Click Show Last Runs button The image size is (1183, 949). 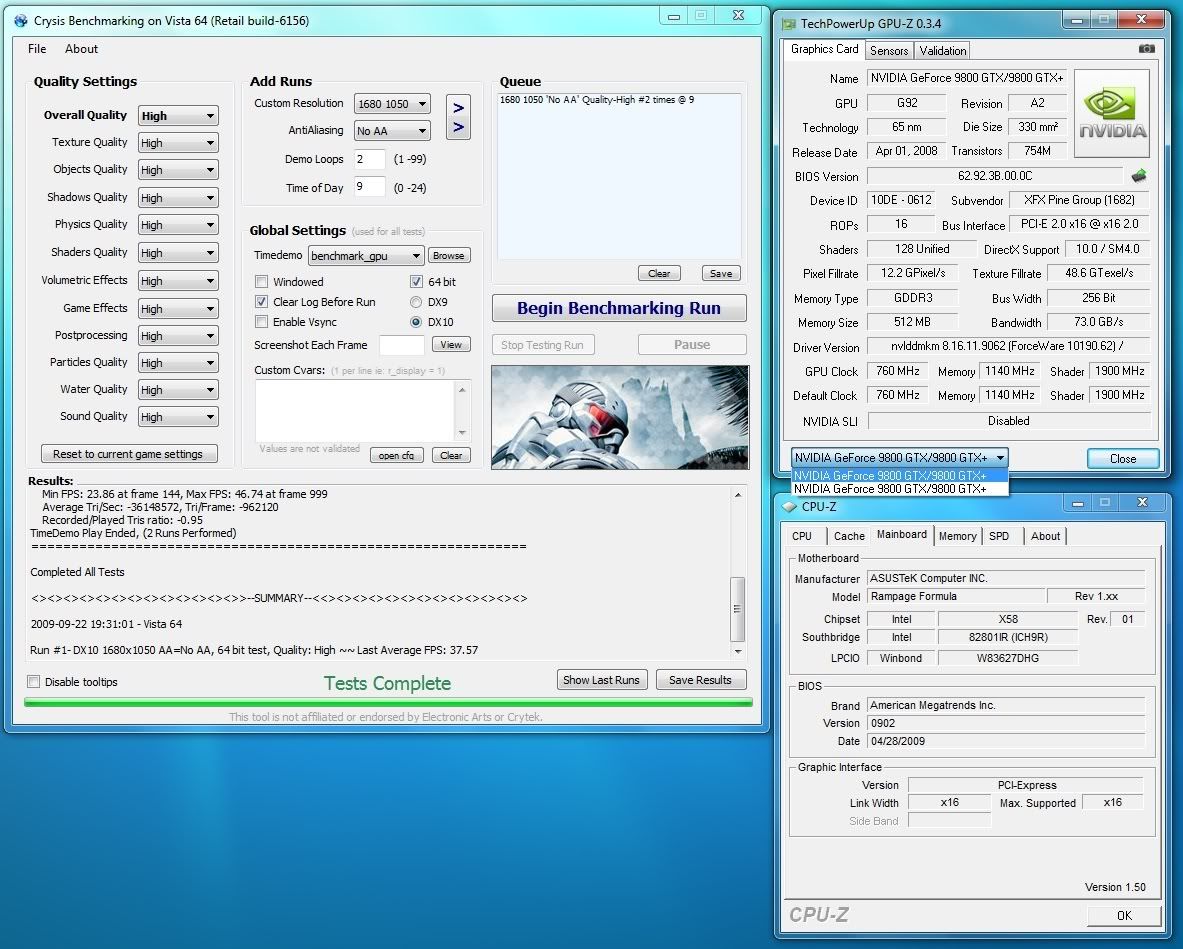tap(601, 680)
